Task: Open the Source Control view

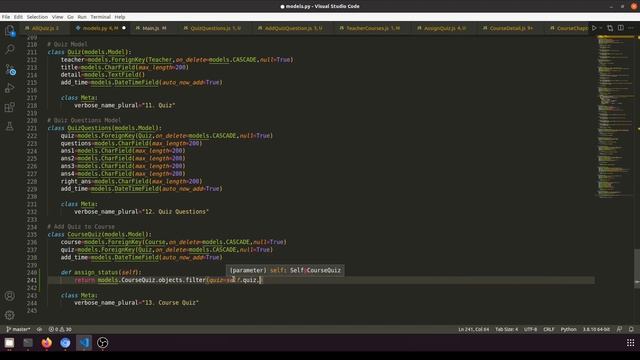Action: pos(10,69)
